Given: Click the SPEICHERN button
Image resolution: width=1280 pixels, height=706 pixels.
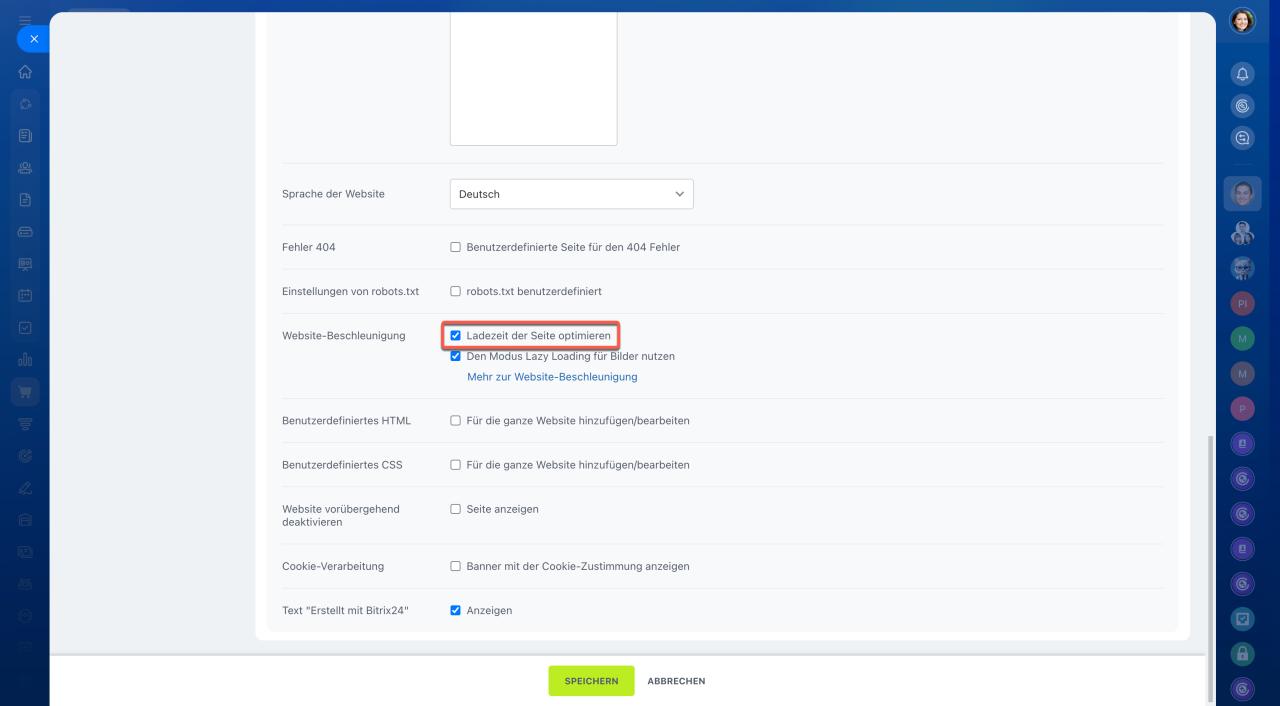Looking at the screenshot, I should point(591,681).
